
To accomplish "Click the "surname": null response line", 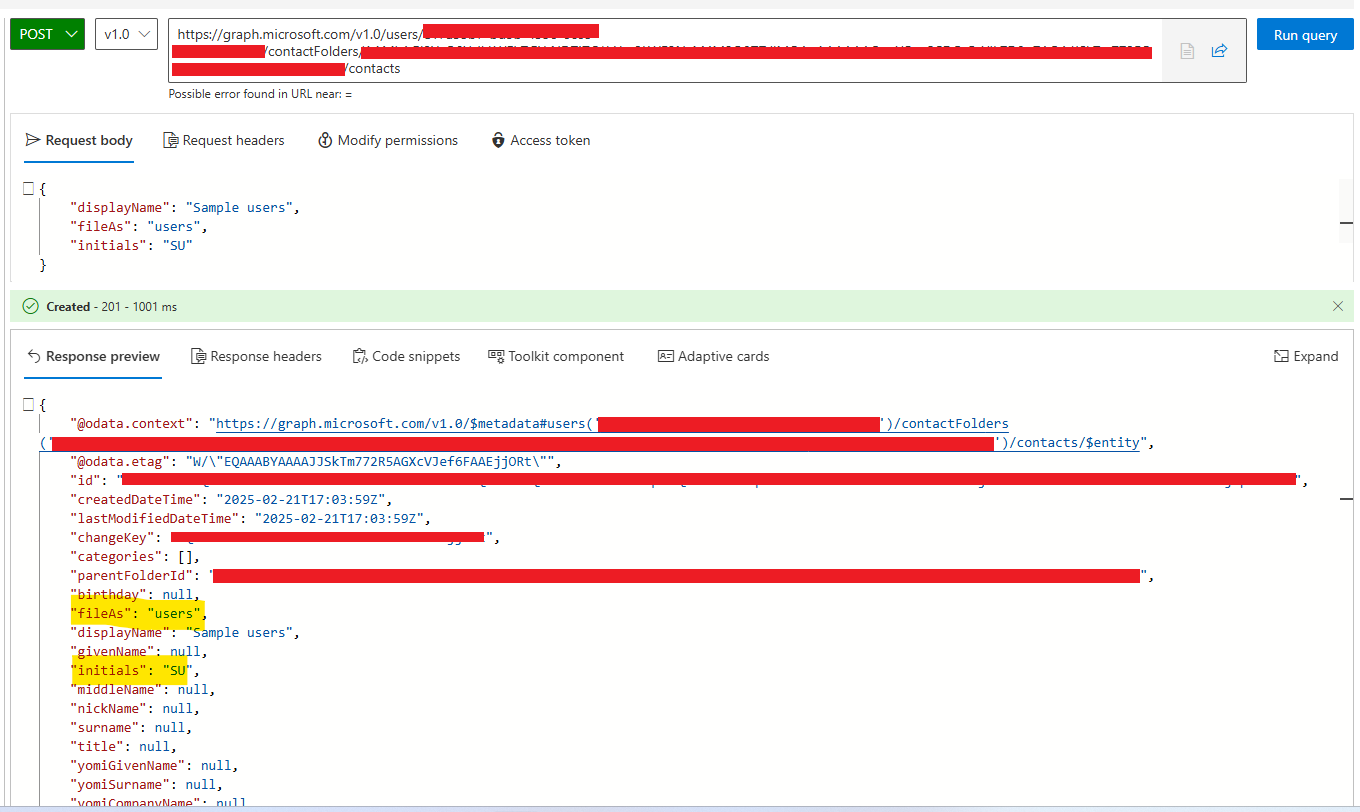I will coord(131,727).
